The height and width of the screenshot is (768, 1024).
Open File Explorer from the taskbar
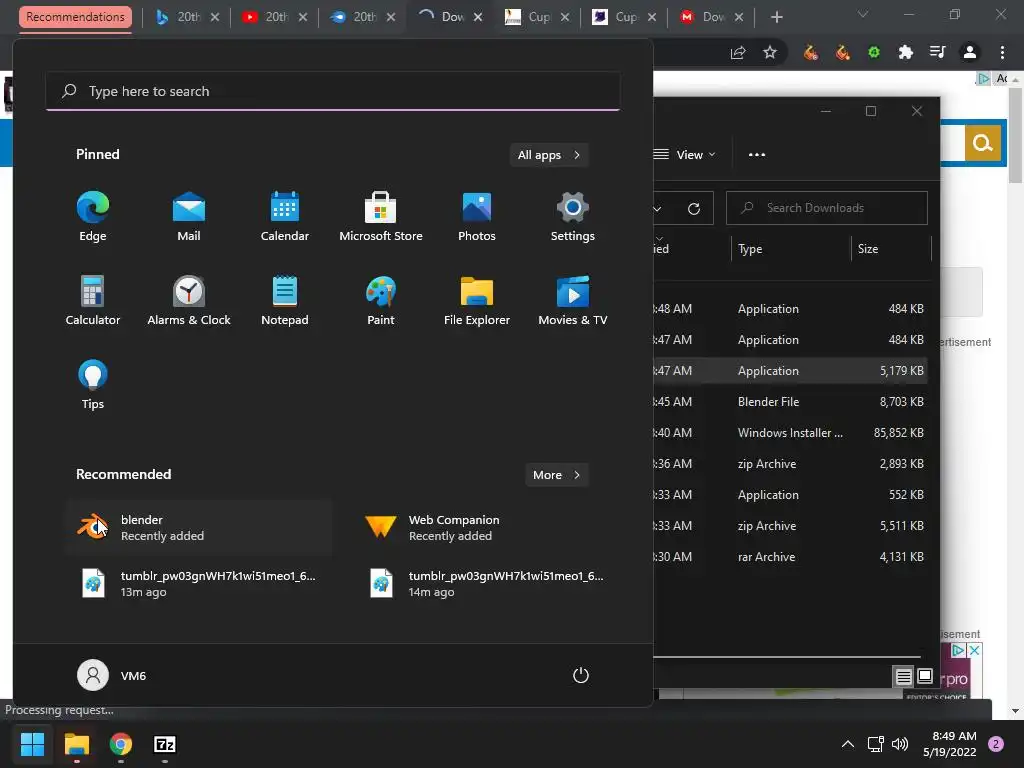pyautogui.click(x=76, y=744)
